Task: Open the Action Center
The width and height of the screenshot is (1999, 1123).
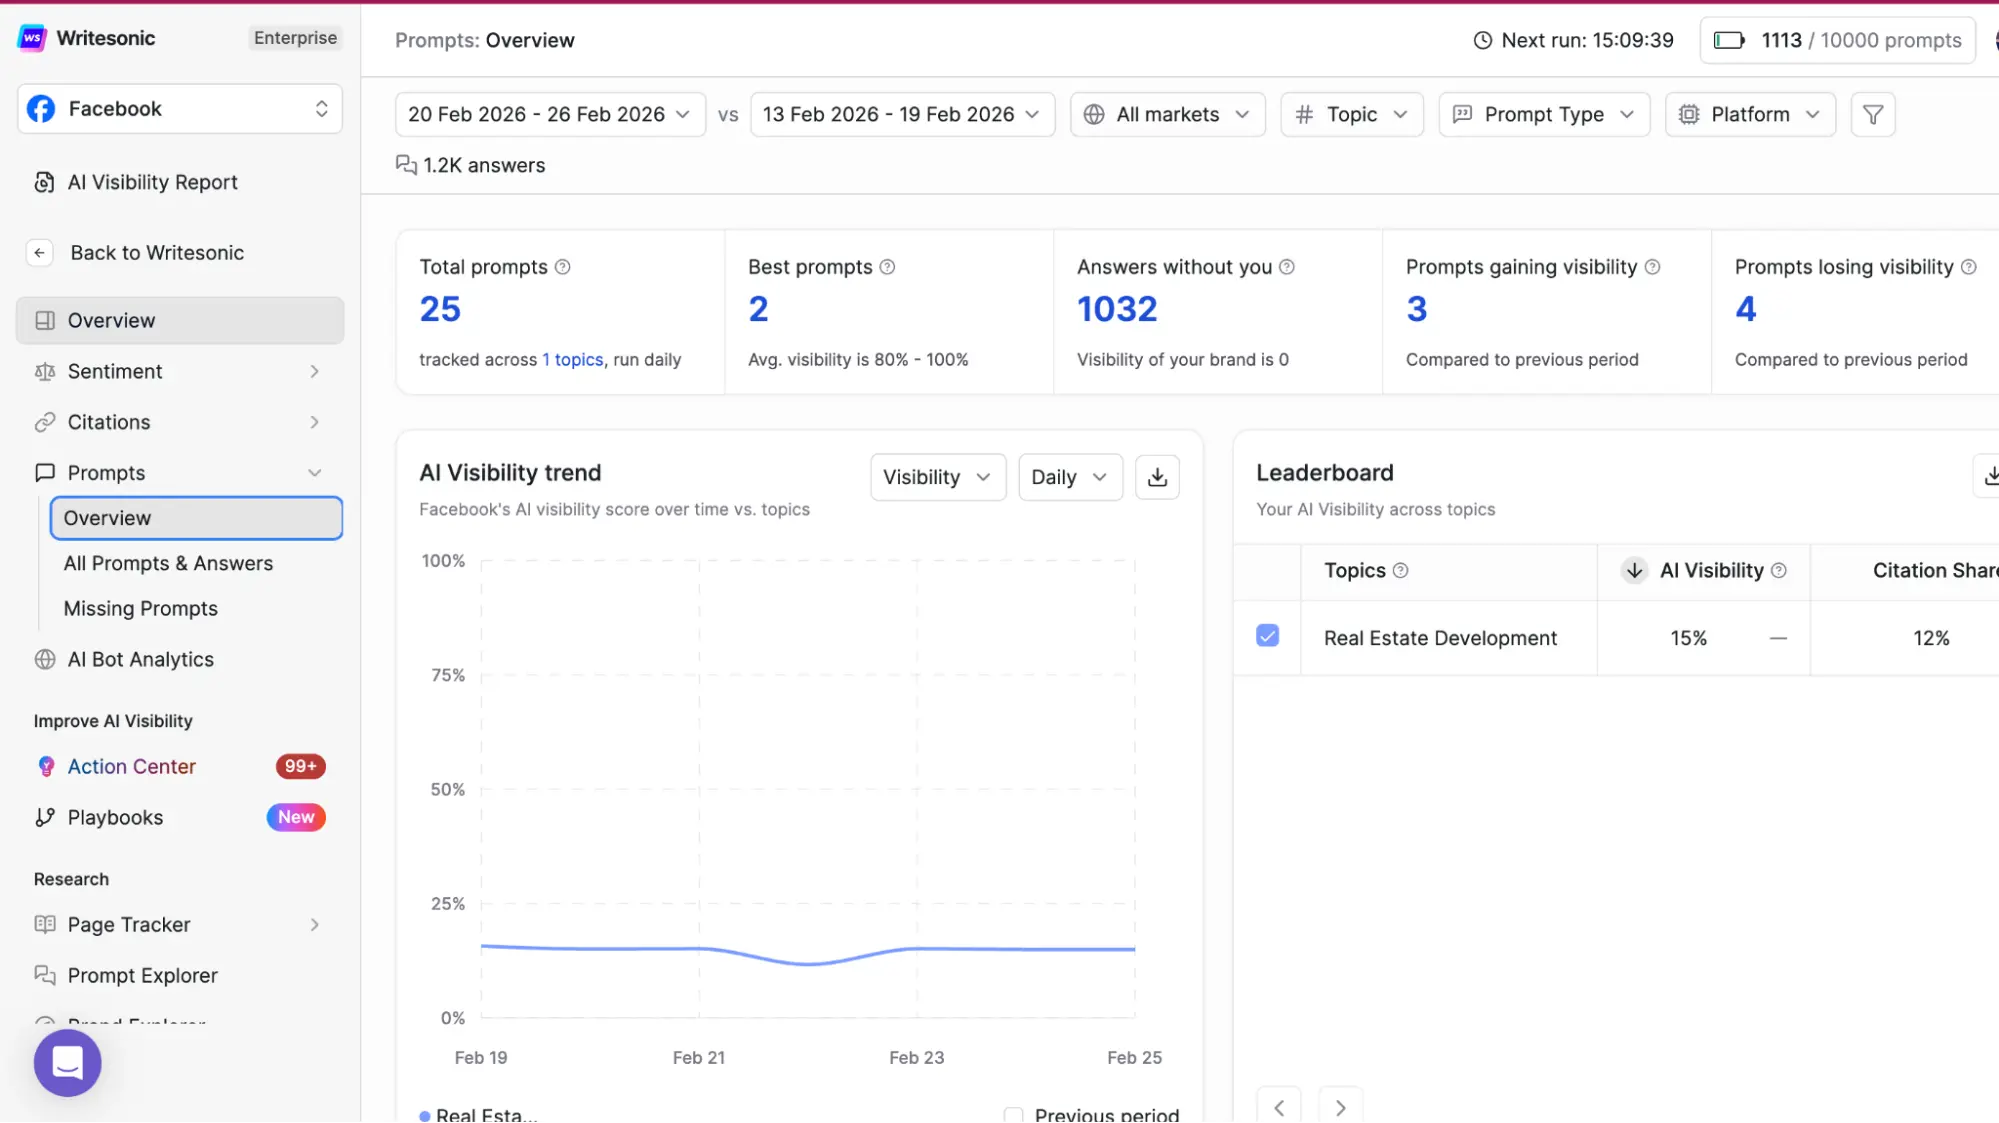Action: 132,766
